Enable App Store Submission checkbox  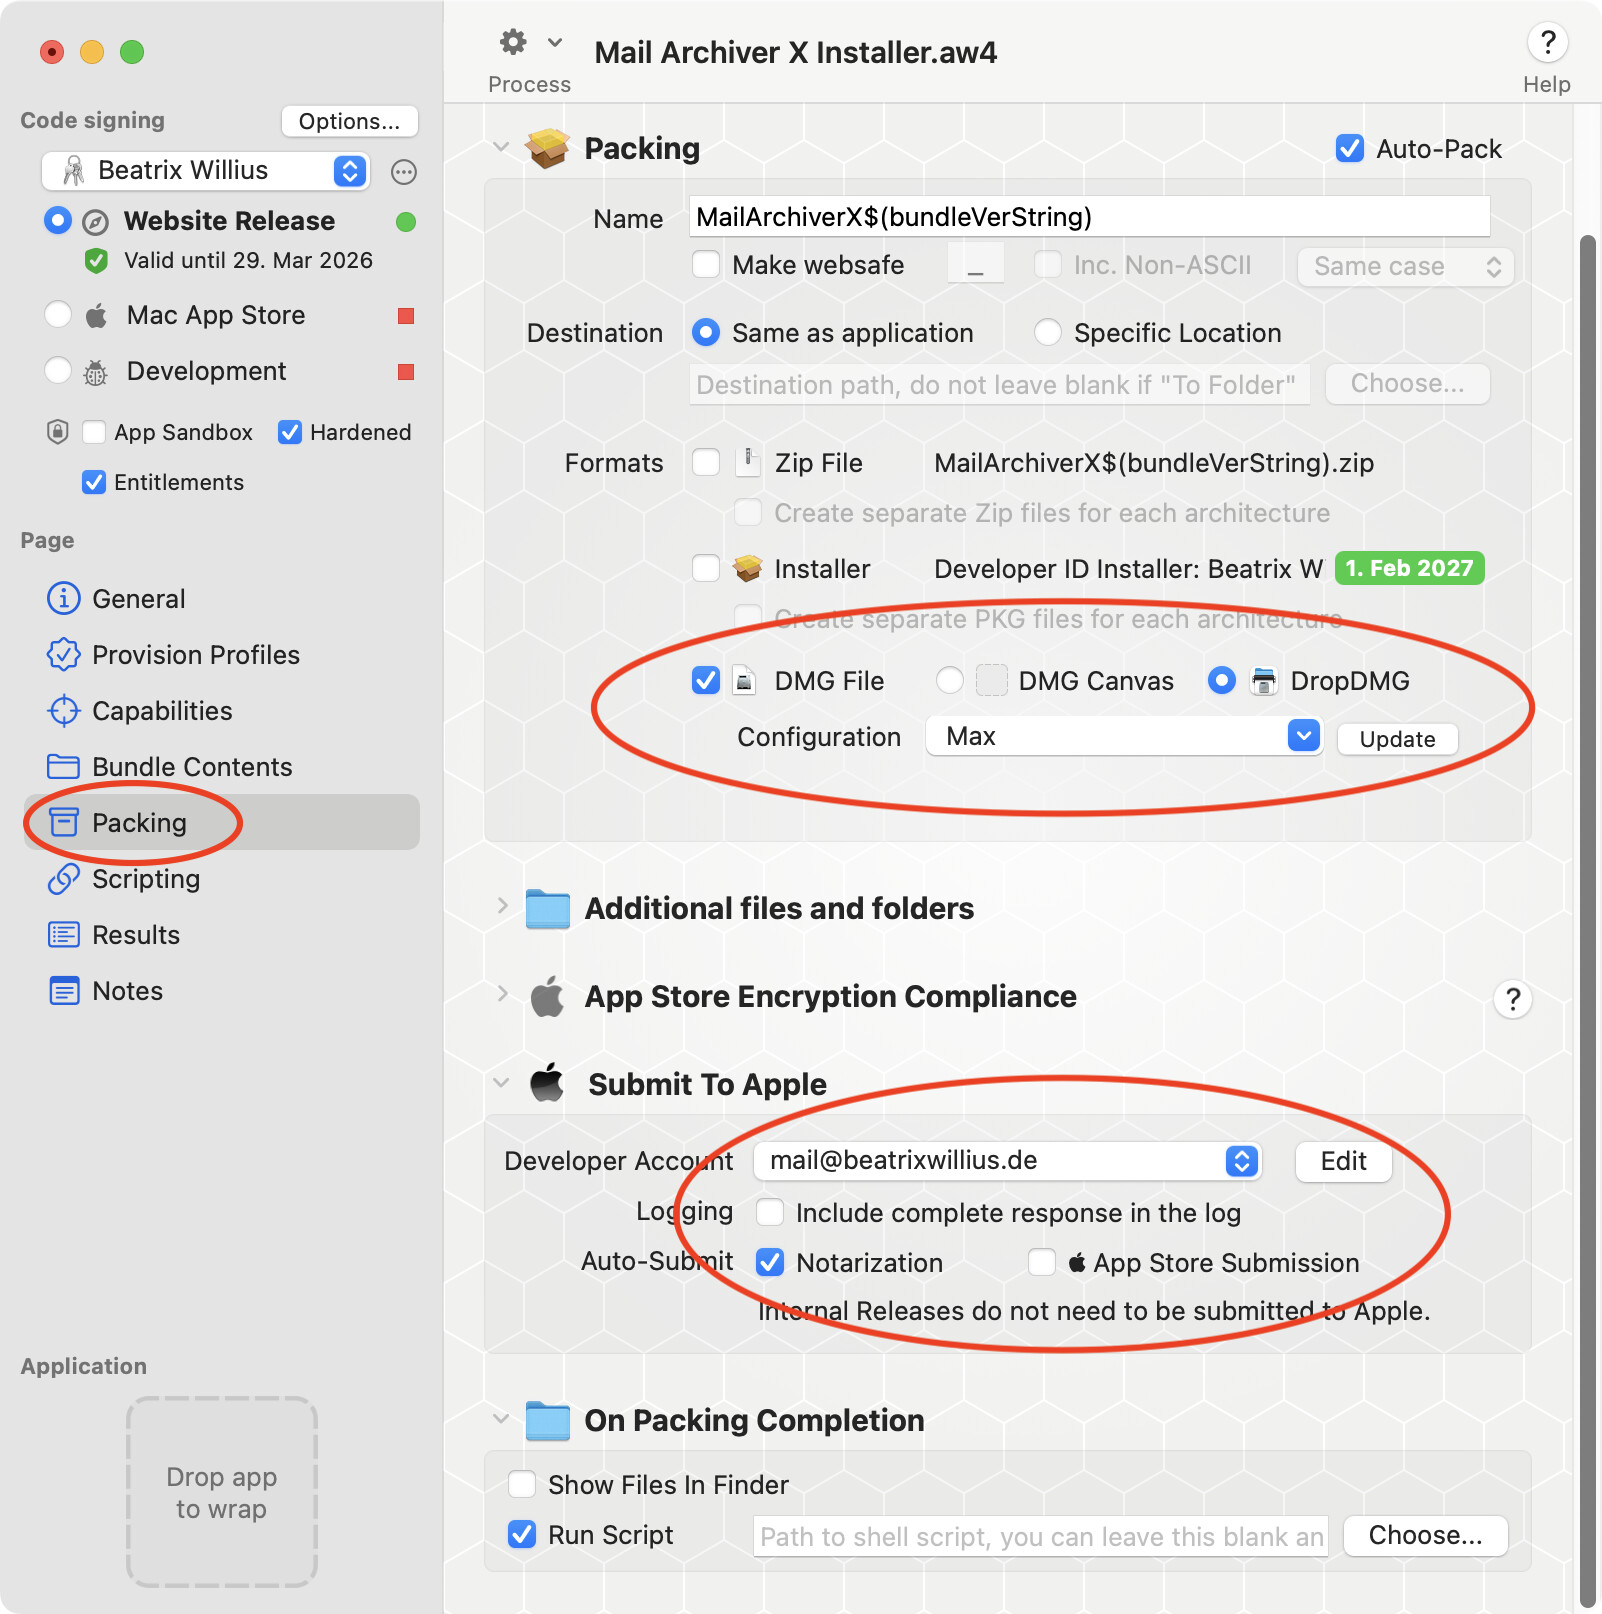point(1042,1262)
